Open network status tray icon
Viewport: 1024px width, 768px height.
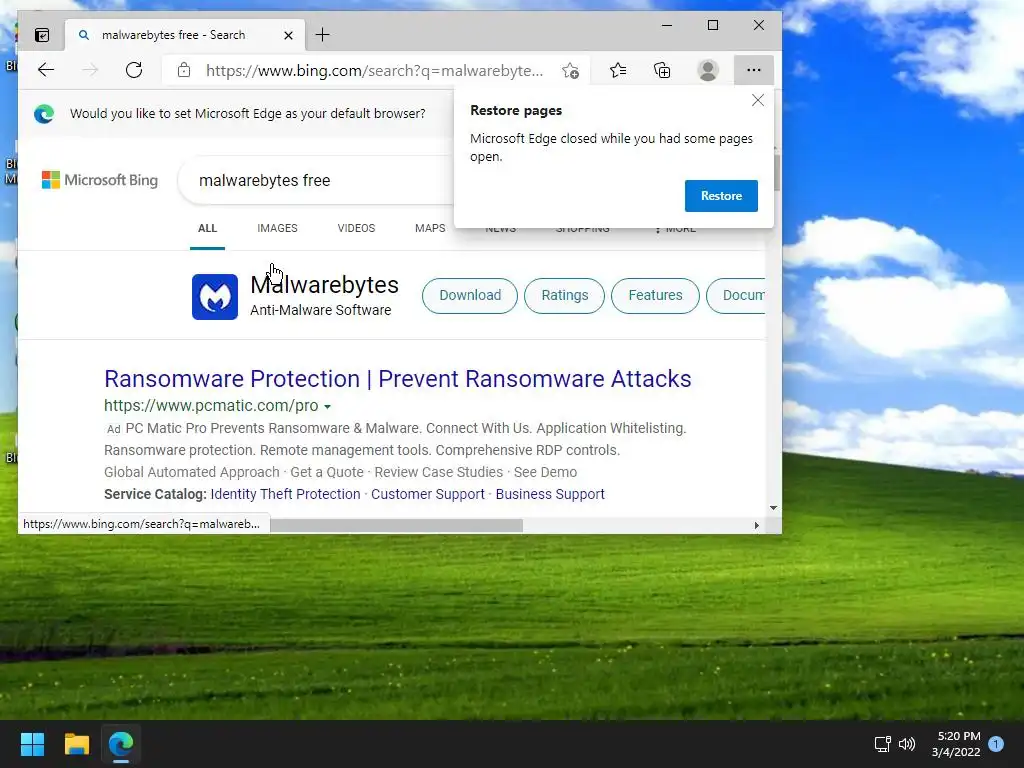tap(882, 744)
